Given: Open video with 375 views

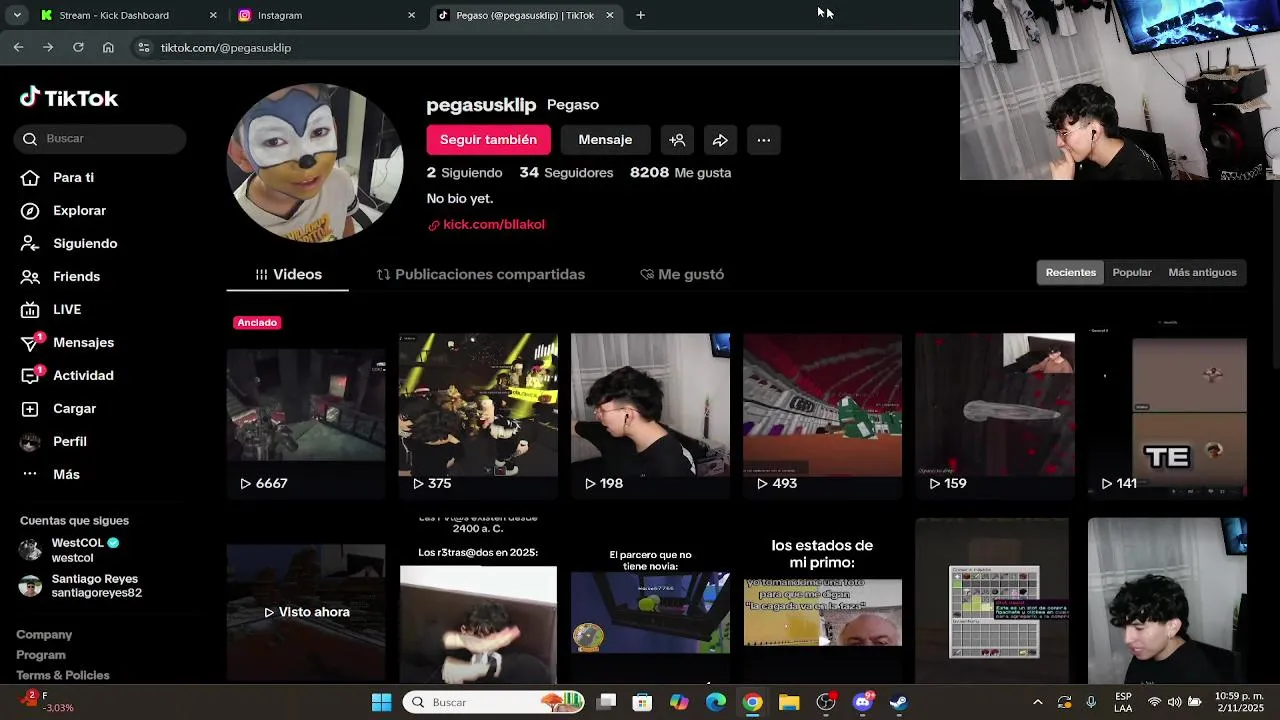Looking at the screenshot, I should [478, 406].
